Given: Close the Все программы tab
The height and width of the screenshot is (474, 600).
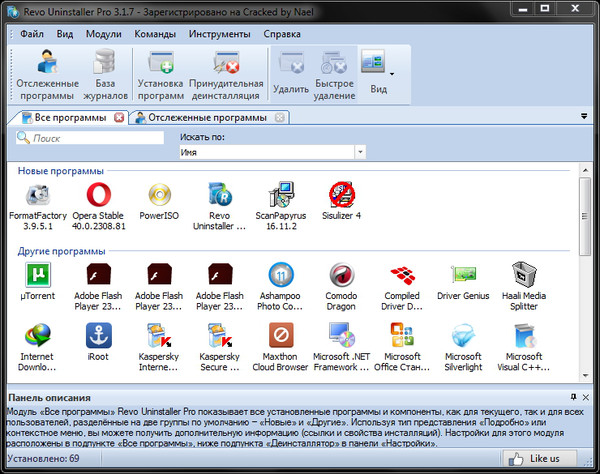Looking at the screenshot, I should coord(119,118).
